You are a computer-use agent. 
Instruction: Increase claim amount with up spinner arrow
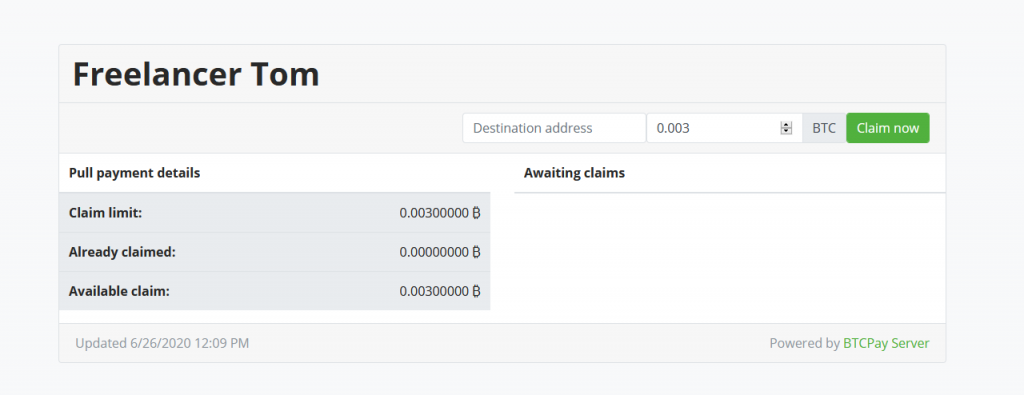(786, 125)
